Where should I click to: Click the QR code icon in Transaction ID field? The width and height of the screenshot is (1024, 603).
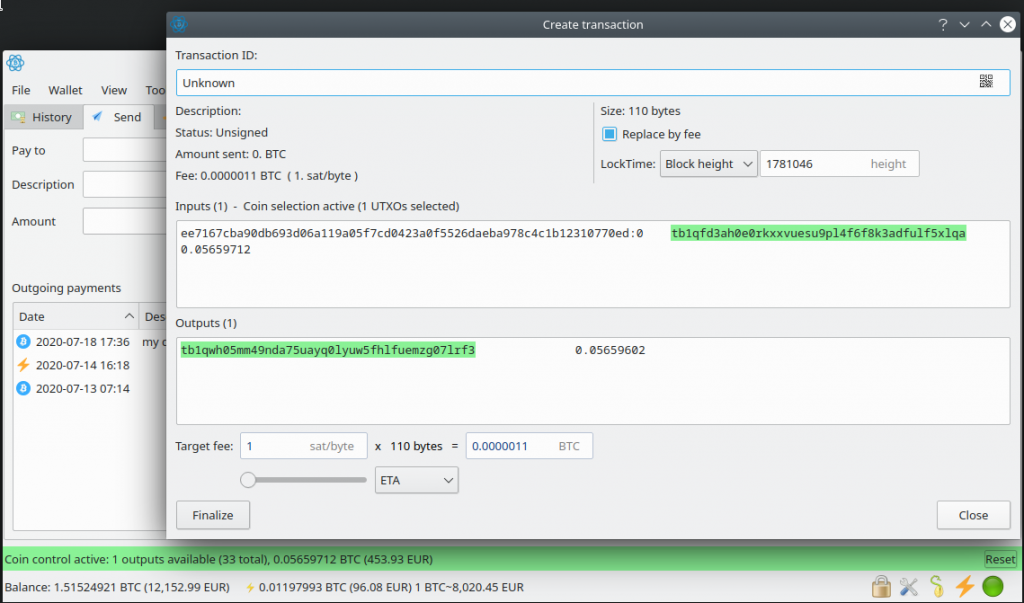pyautogui.click(x=986, y=82)
